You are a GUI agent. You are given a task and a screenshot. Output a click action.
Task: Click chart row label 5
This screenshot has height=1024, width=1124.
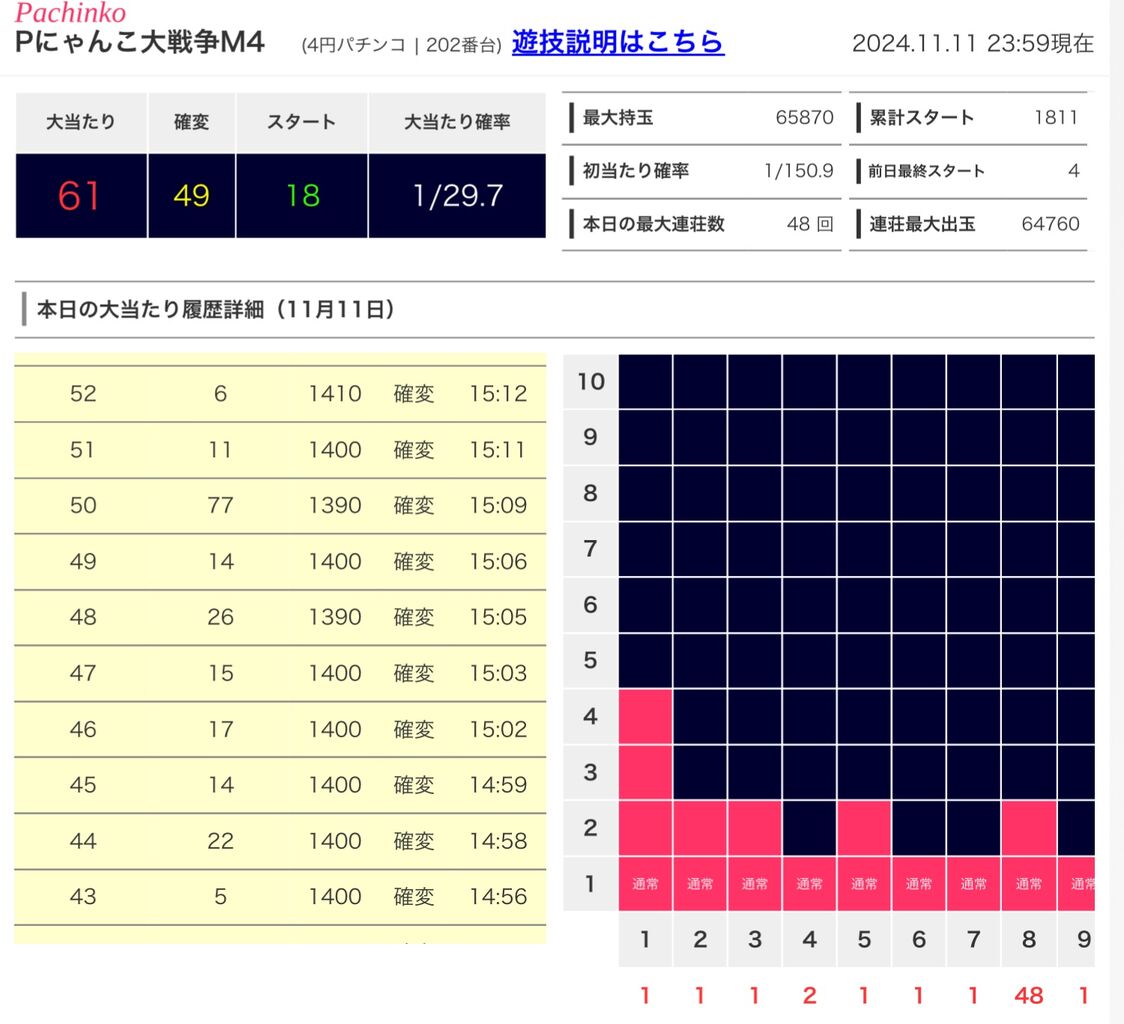(591, 660)
